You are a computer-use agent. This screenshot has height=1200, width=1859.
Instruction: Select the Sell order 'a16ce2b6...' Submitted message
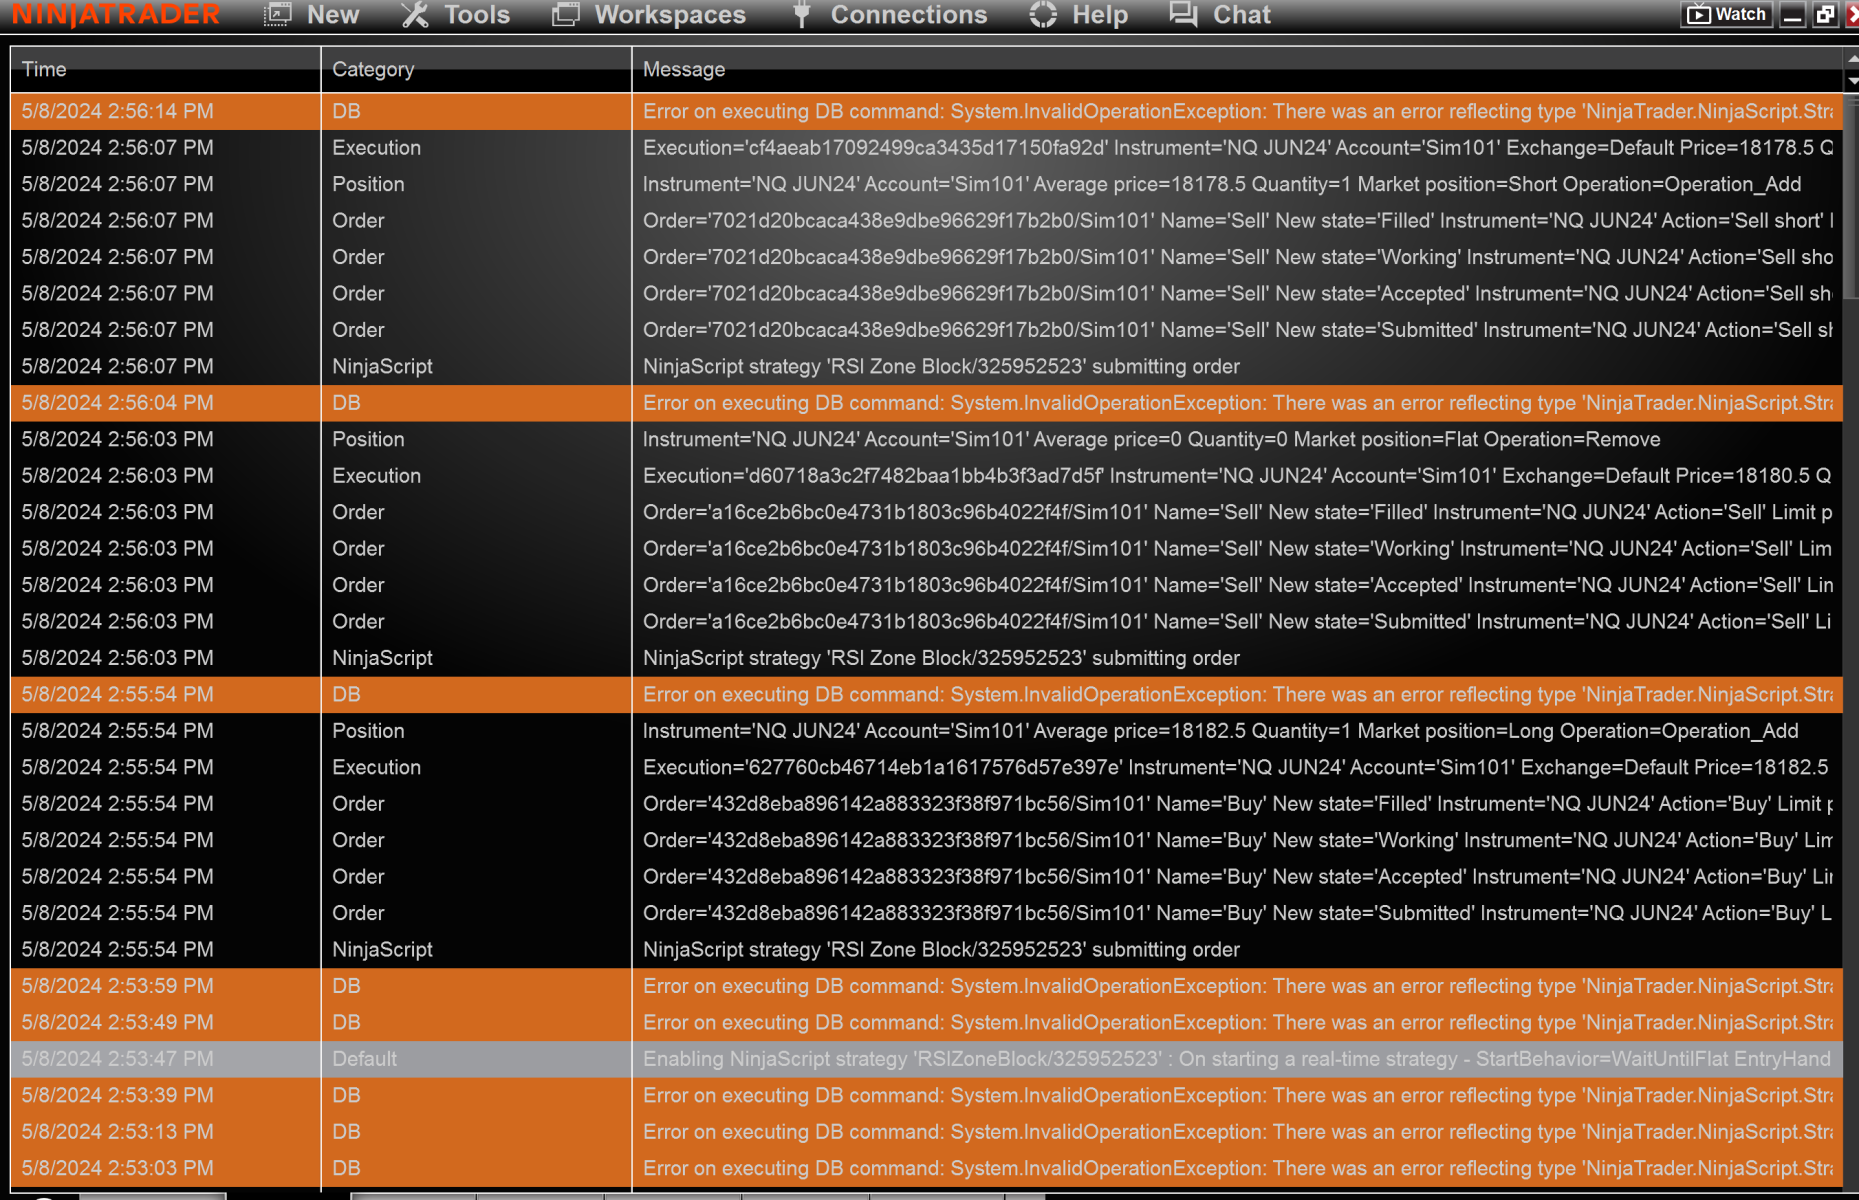[x=1237, y=622]
